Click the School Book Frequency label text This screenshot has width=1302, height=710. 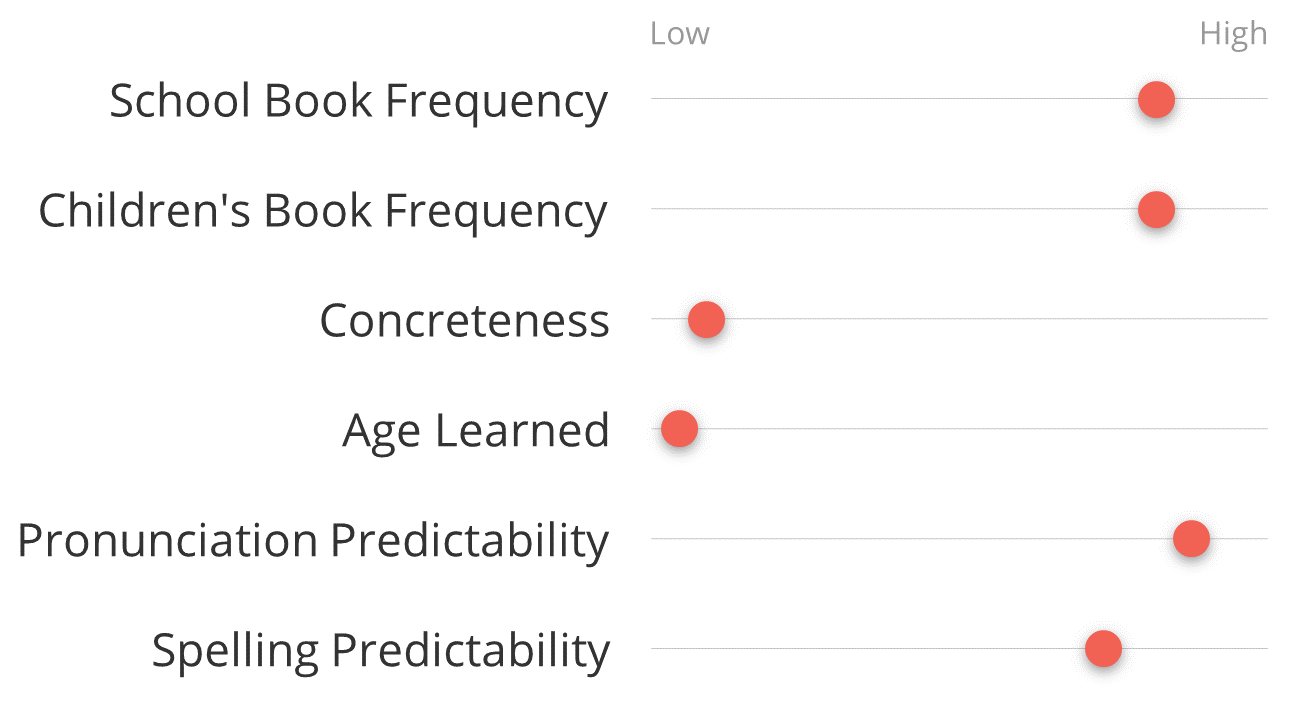358,102
